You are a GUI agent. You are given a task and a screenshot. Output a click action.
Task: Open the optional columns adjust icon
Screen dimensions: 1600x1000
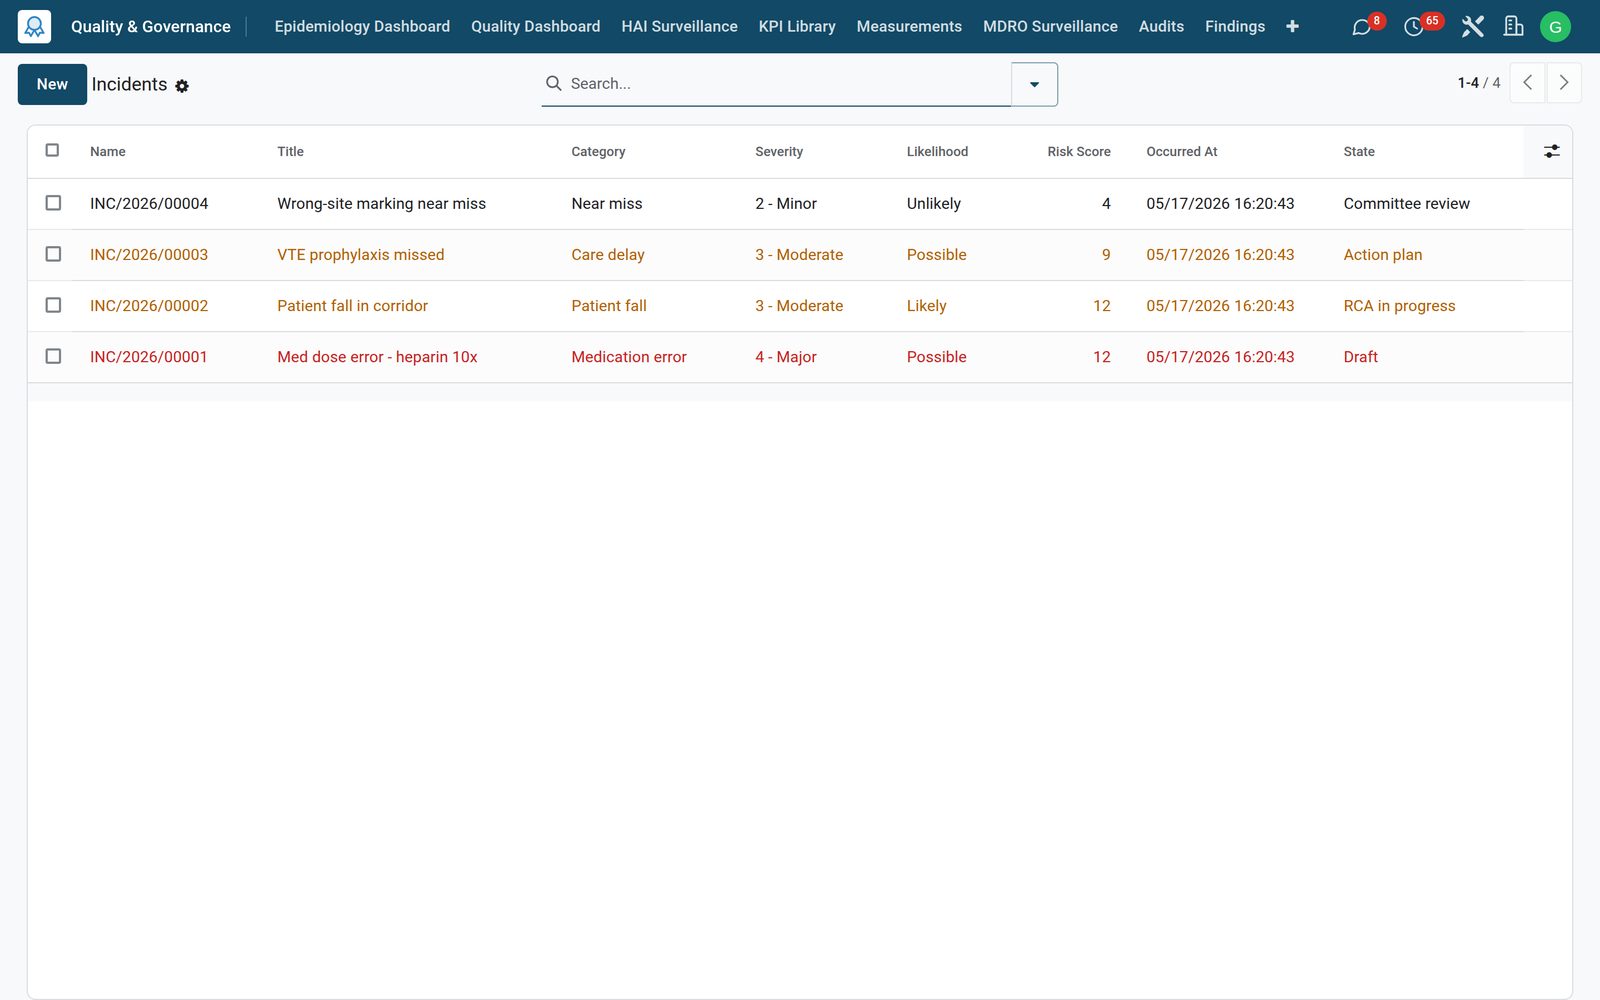tap(1551, 152)
